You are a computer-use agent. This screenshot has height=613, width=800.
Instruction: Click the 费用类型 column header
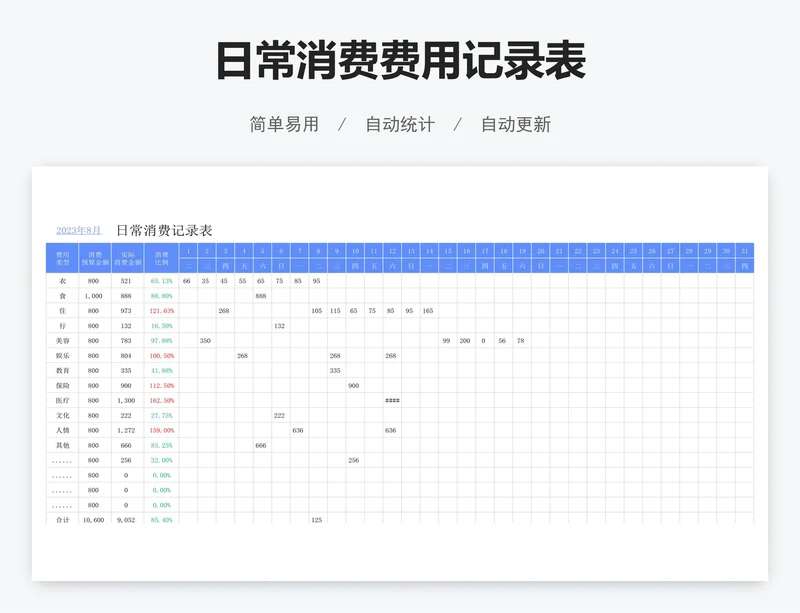pos(62,258)
